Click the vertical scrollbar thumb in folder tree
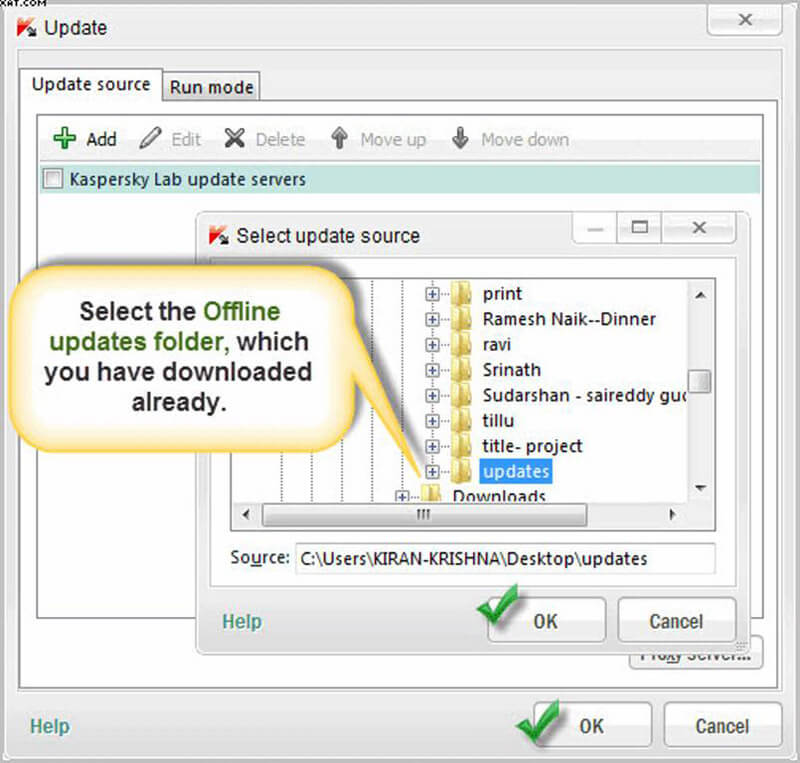 [699, 381]
